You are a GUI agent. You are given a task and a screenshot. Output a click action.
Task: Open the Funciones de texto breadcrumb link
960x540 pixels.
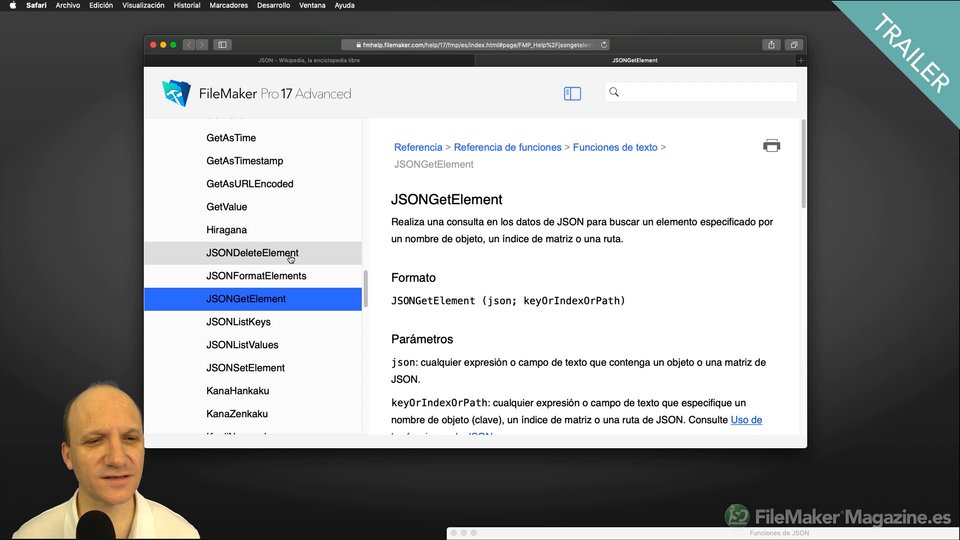[x=615, y=147]
